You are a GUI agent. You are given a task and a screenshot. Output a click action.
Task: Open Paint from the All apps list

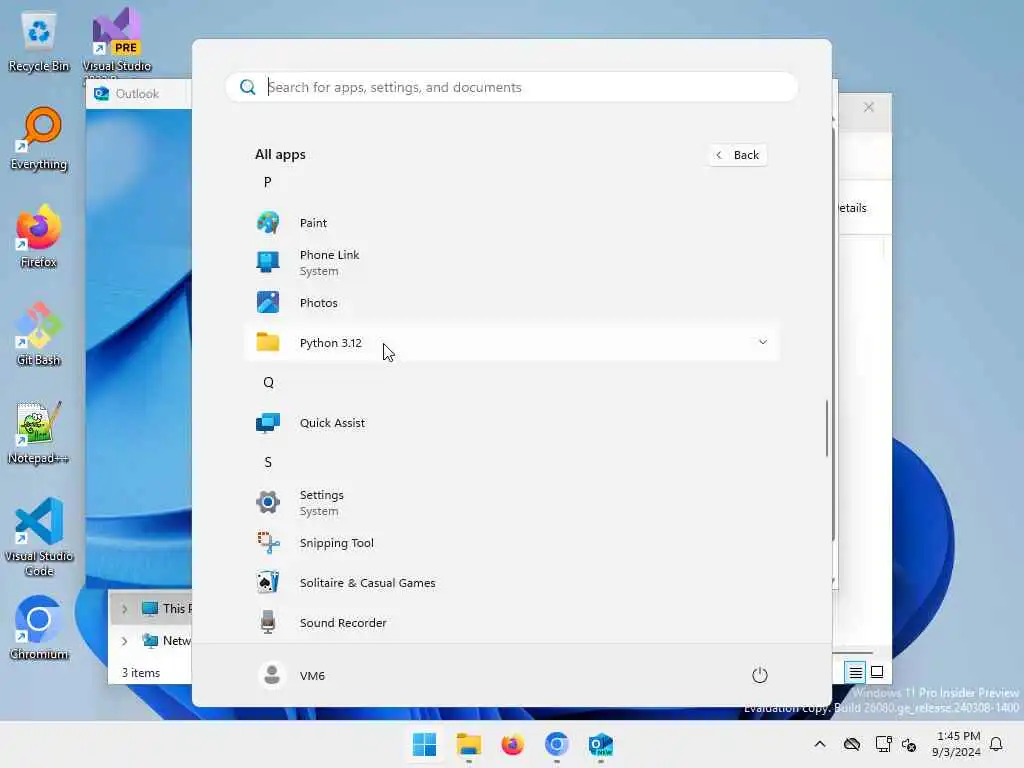point(512,223)
